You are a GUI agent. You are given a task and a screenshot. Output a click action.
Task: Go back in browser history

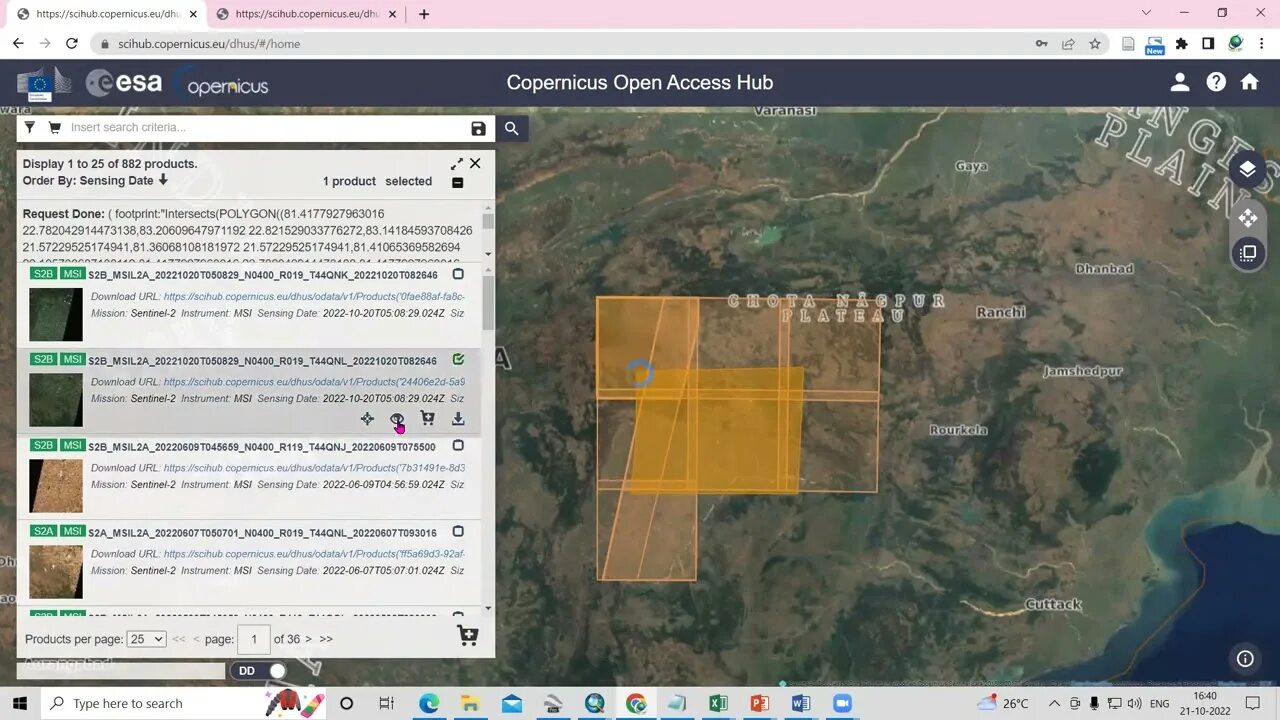point(18,44)
